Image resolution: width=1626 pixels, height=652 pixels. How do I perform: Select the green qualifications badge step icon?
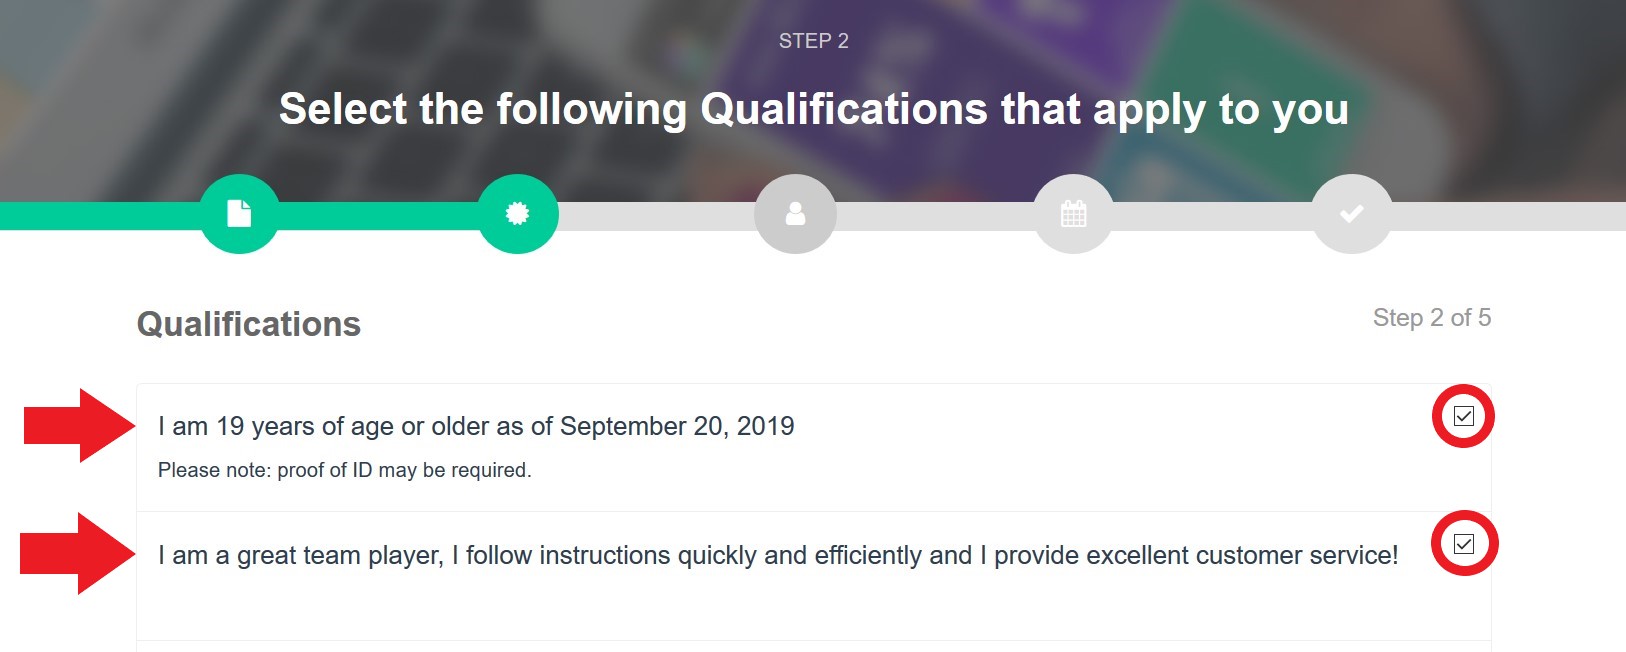[517, 214]
